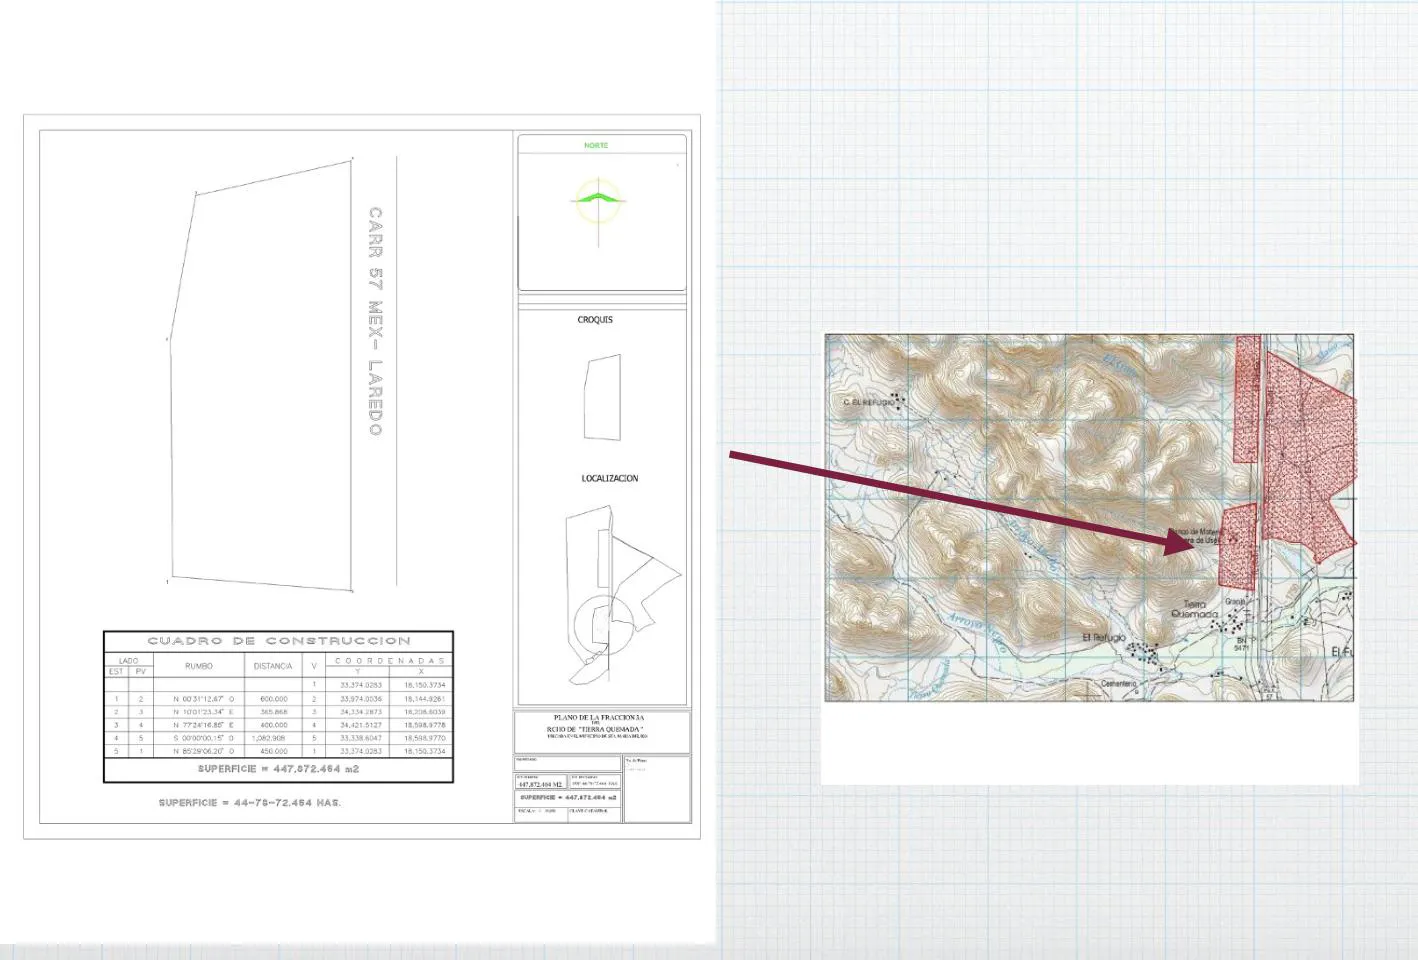Click the SUPERFICIE = 447,872.464 m2 table row
Image resolution: width=1418 pixels, height=960 pixels.
[x=279, y=769]
